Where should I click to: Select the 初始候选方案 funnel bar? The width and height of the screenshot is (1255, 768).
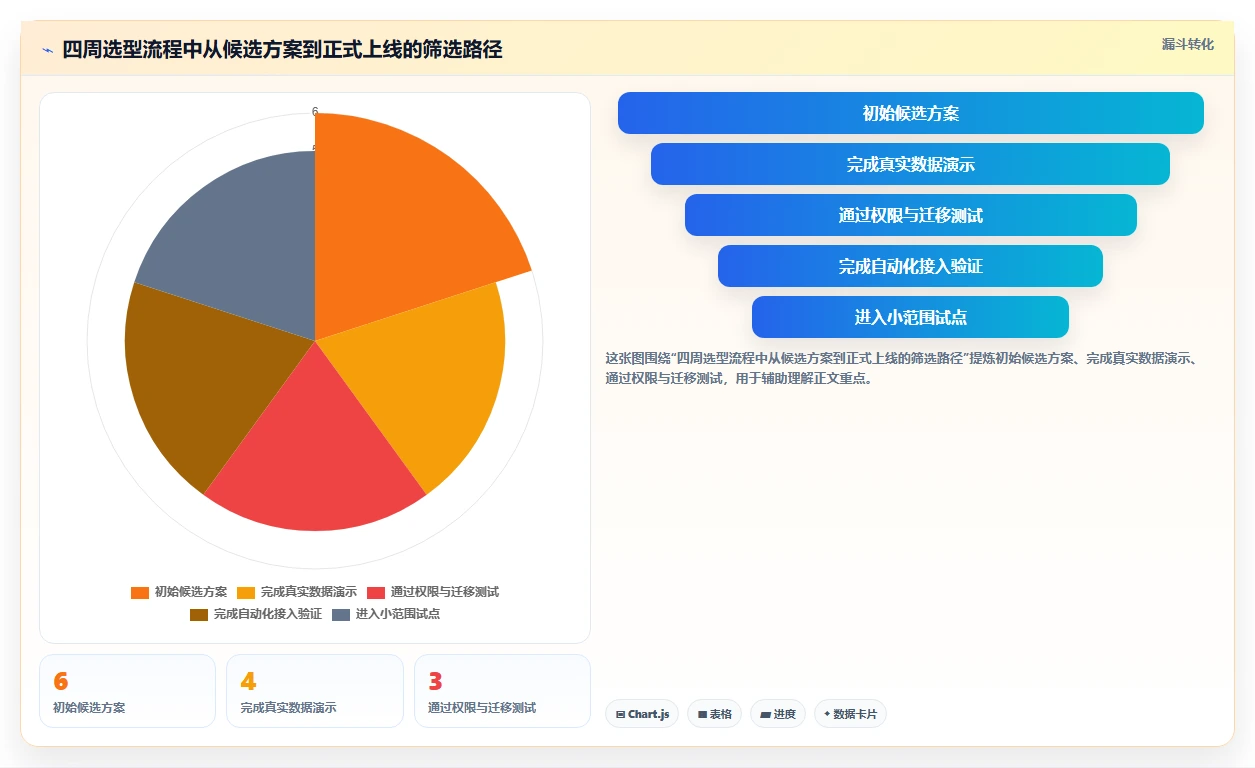(x=910, y=113)
